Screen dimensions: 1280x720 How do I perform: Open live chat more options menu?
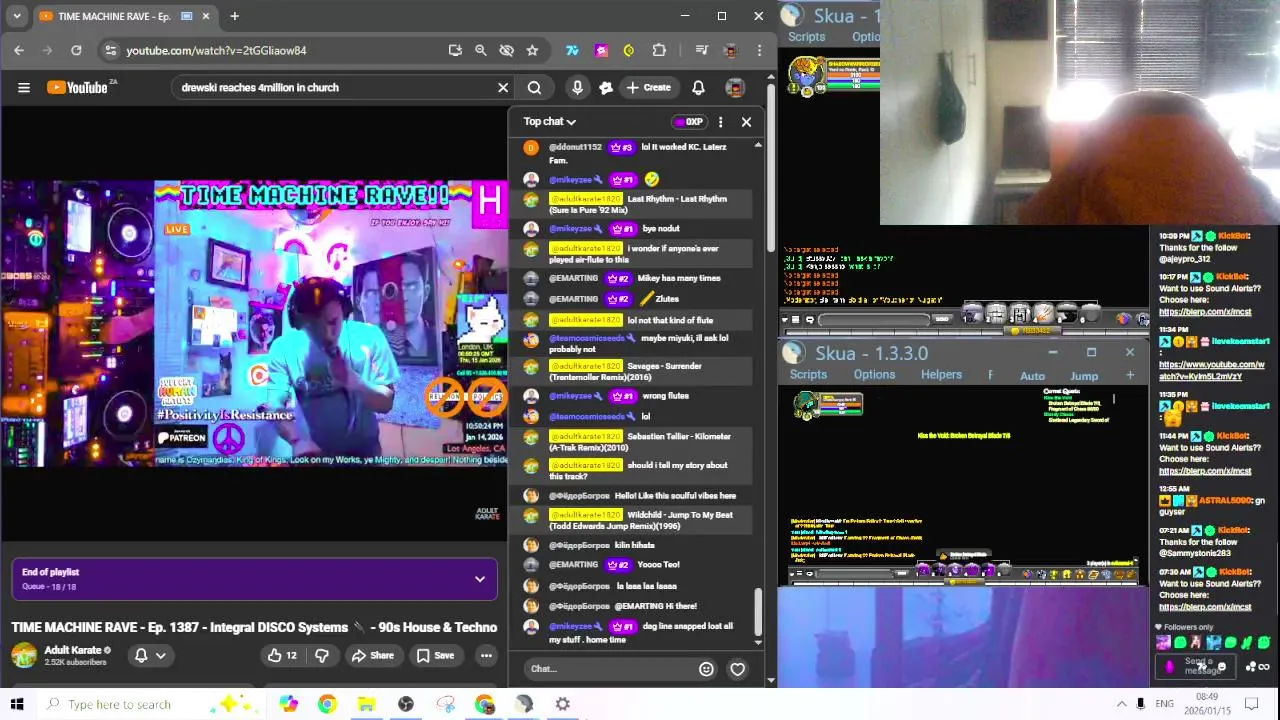click(x=720, y=121)
